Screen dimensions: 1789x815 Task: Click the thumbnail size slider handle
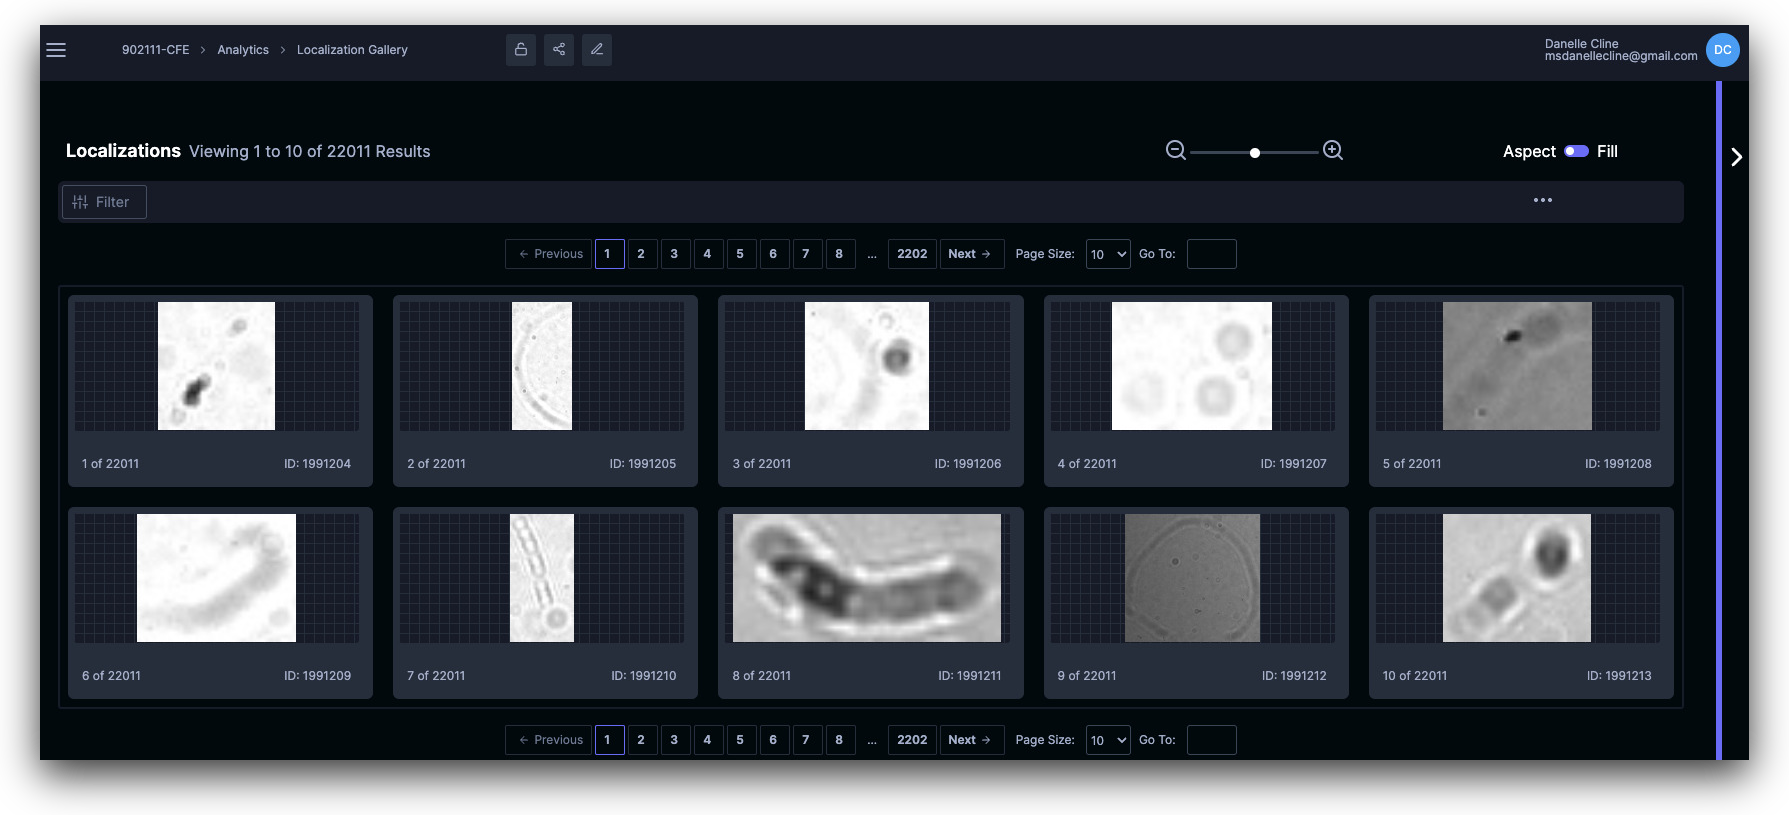tap(1255, 153)
